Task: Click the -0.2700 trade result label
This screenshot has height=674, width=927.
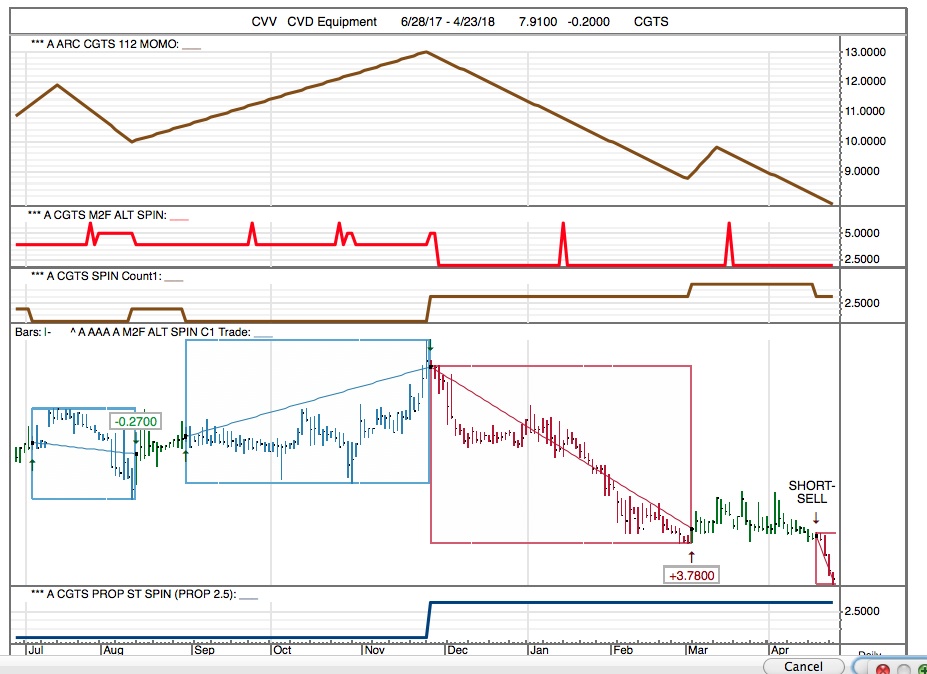Action: [136, 422]
